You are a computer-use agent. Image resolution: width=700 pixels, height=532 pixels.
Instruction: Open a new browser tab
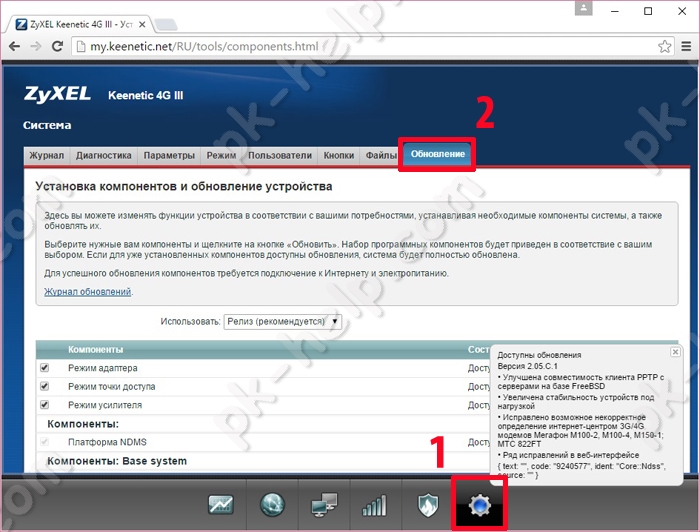coord(166,25)
